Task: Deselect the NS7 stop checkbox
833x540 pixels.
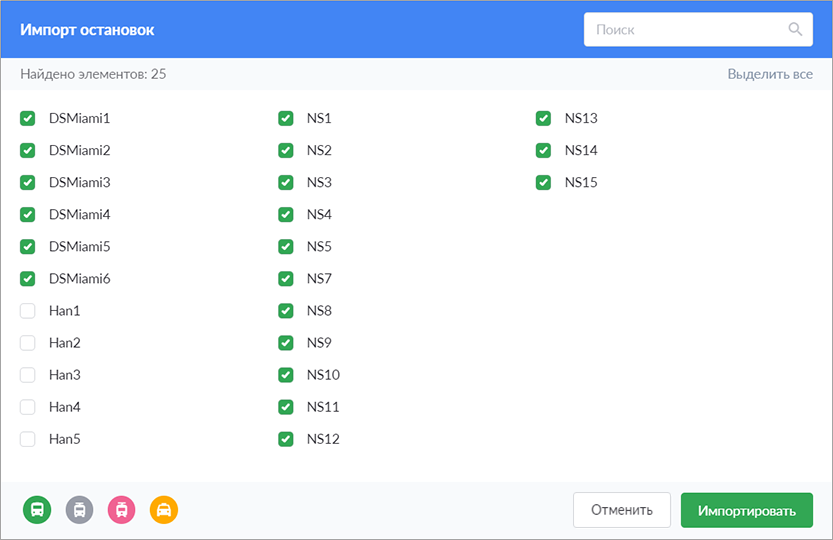Action: pos(286,279)
